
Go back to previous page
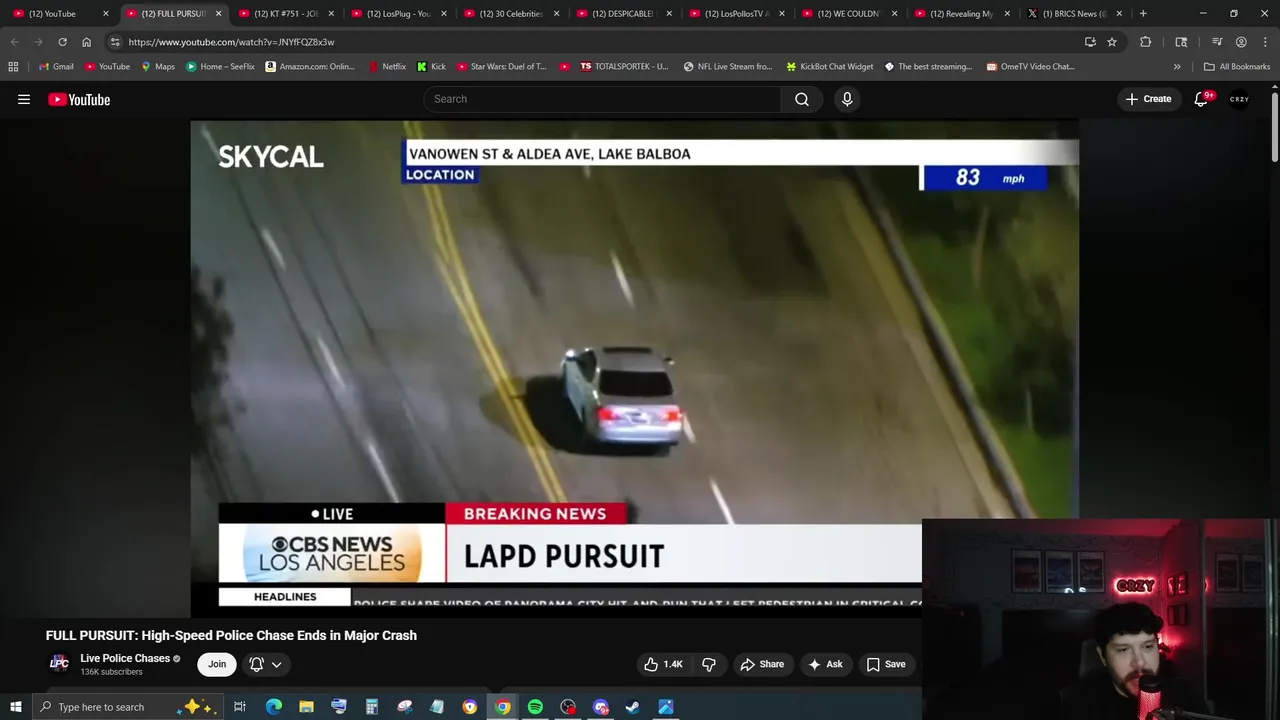pyautogui.click(x=14, y=42)
